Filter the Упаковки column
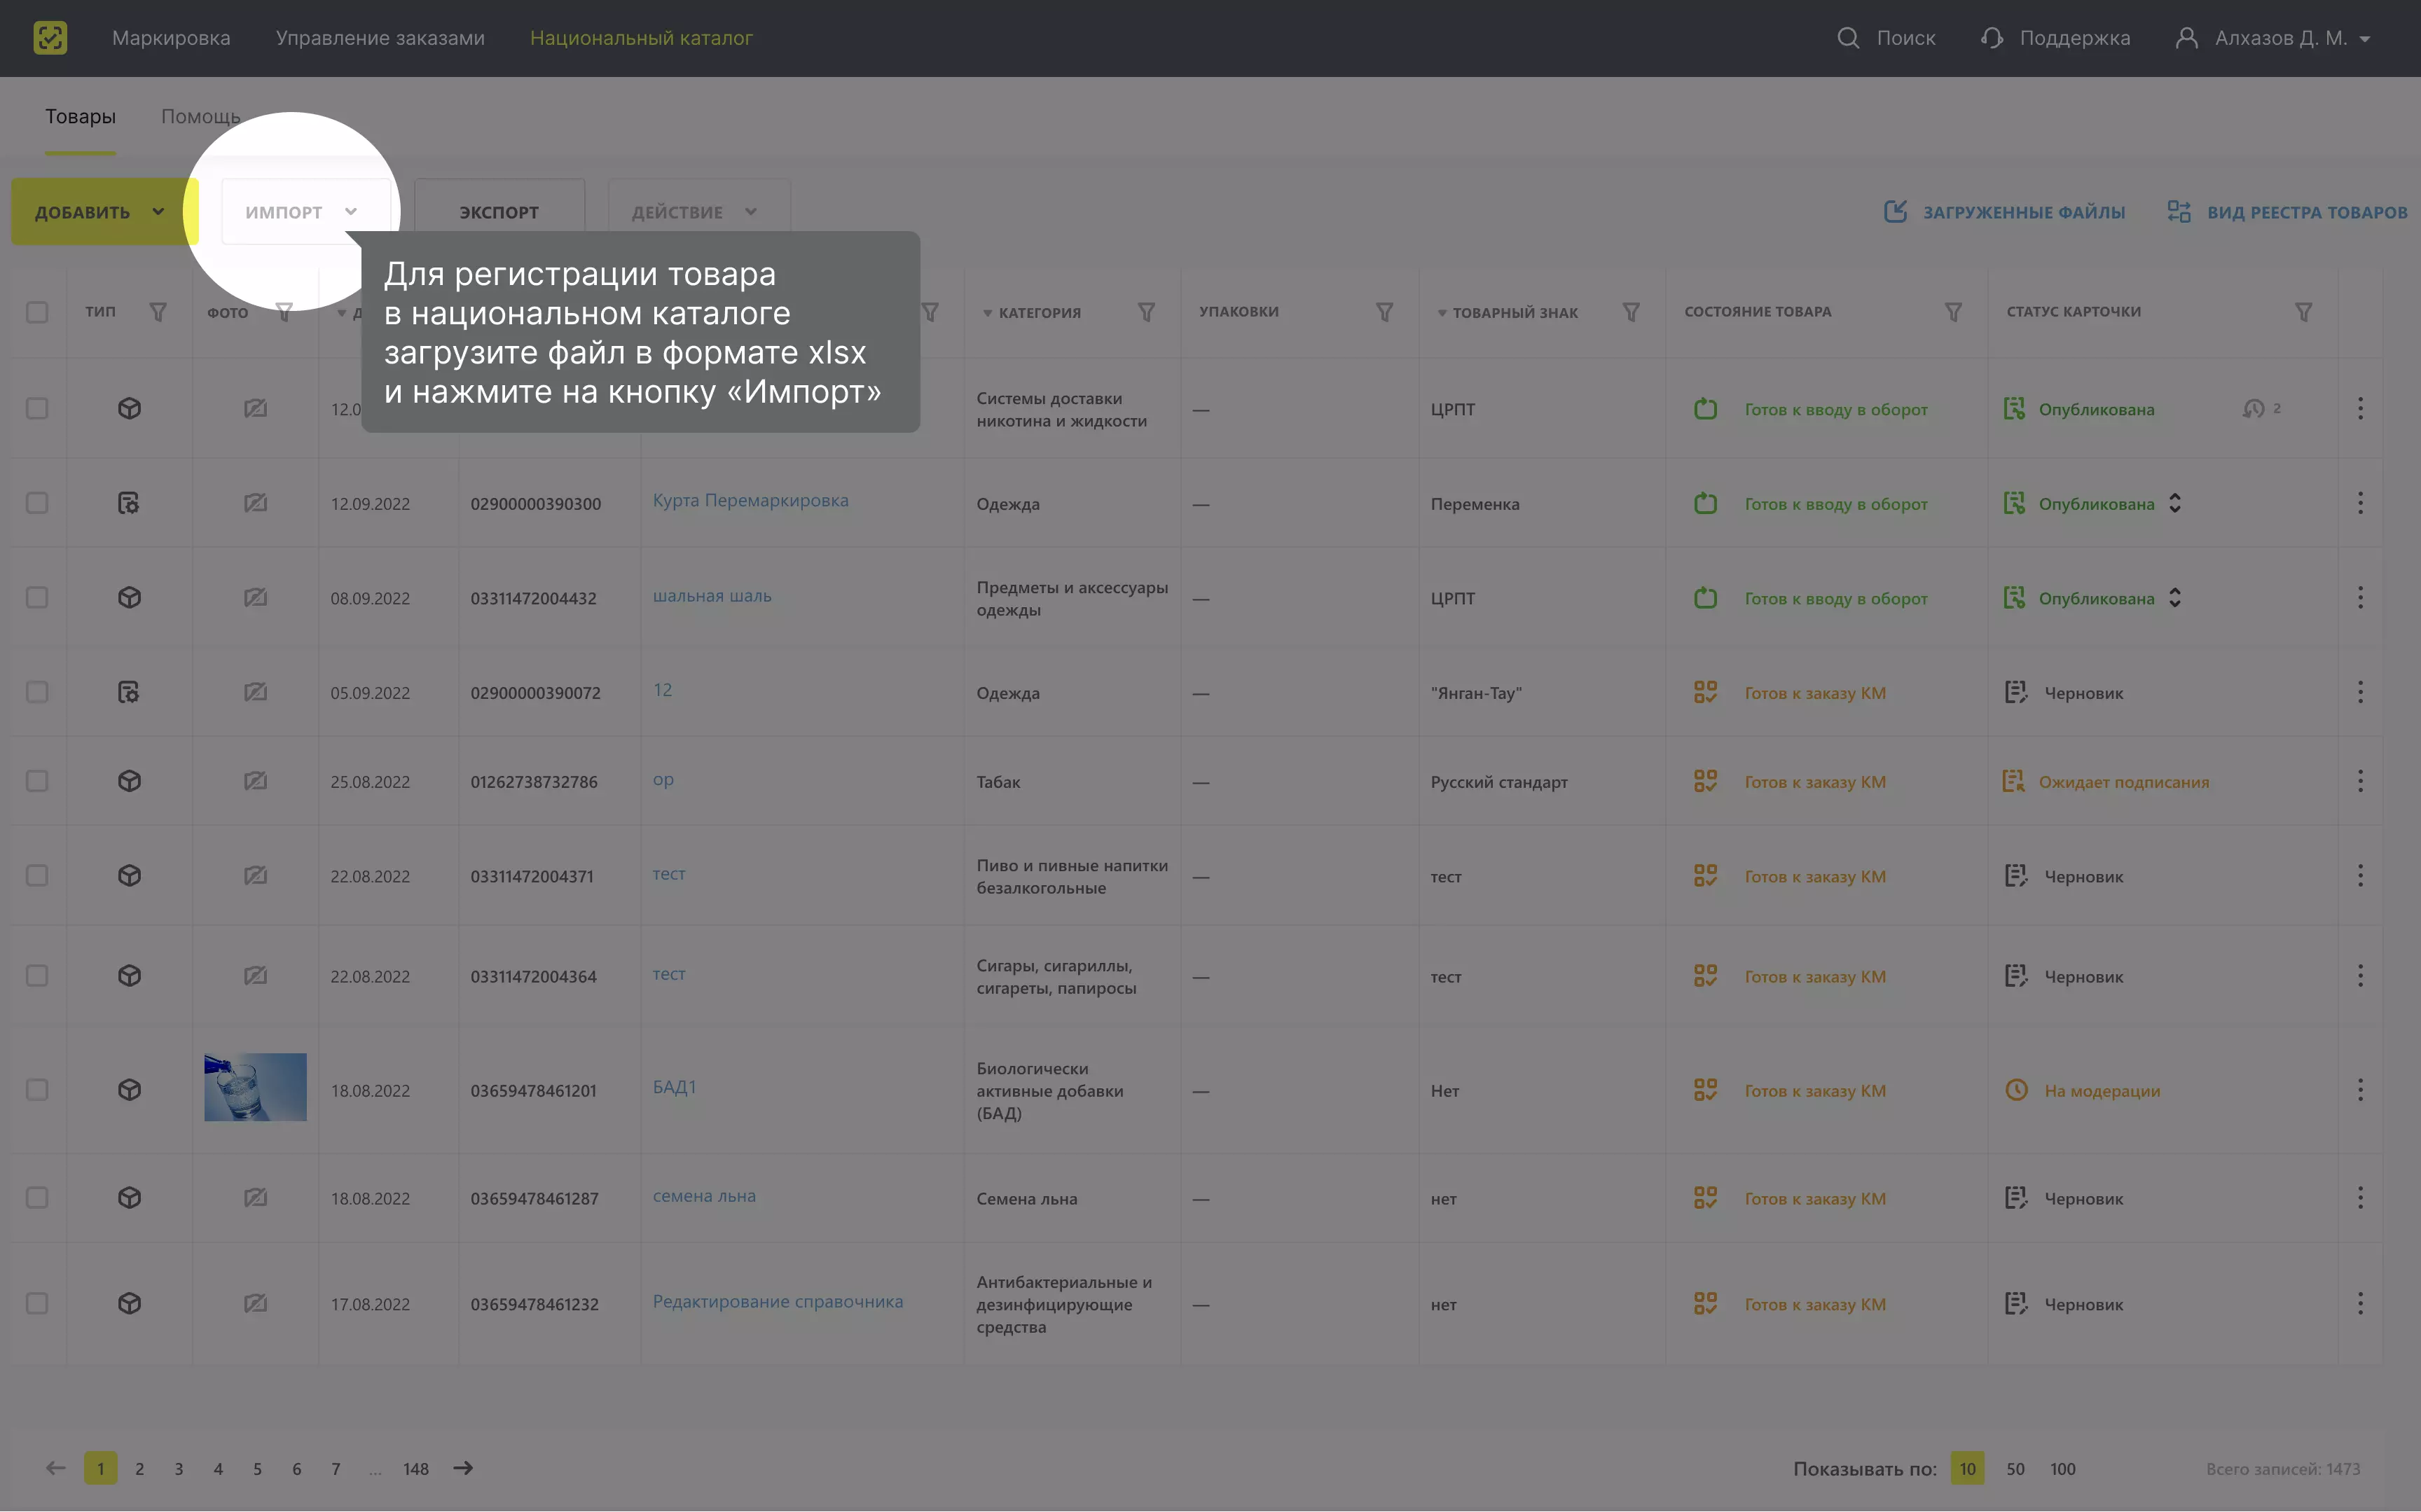The height and width of the screenshot is (1512, 2421). click(1384, 312)
